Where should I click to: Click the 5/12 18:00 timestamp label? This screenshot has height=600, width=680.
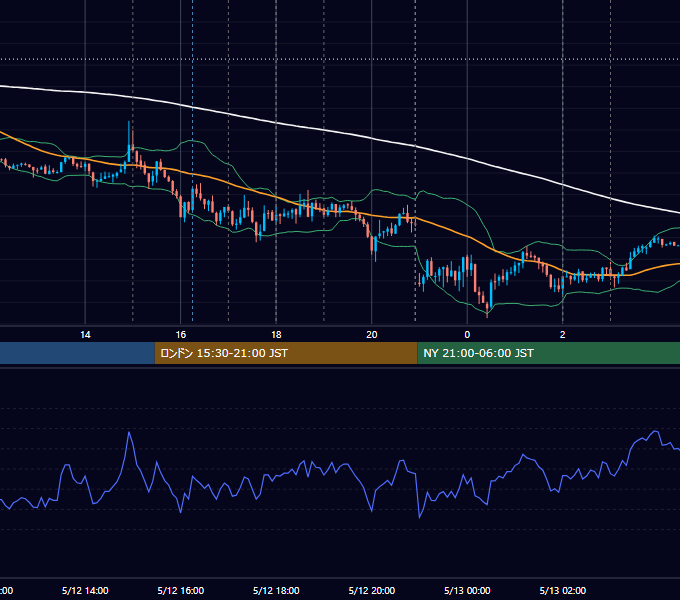point(276,590)
